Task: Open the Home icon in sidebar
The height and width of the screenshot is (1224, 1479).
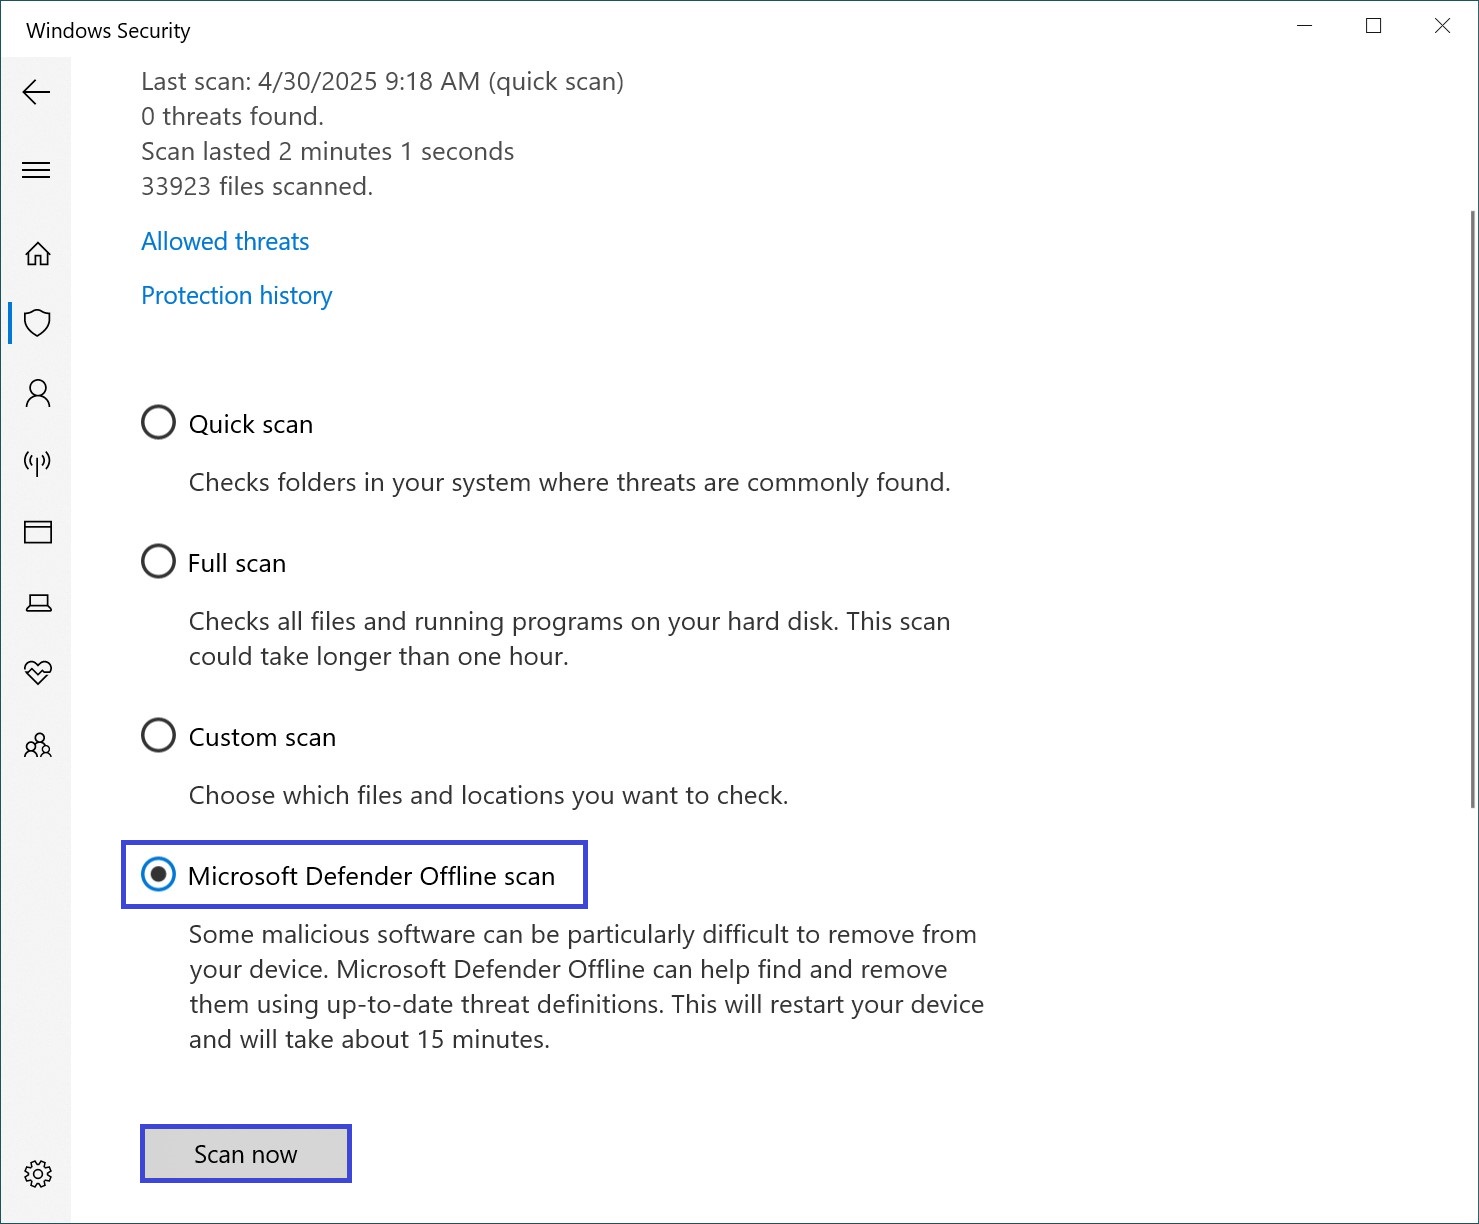Action: click(x=38, y=254)
